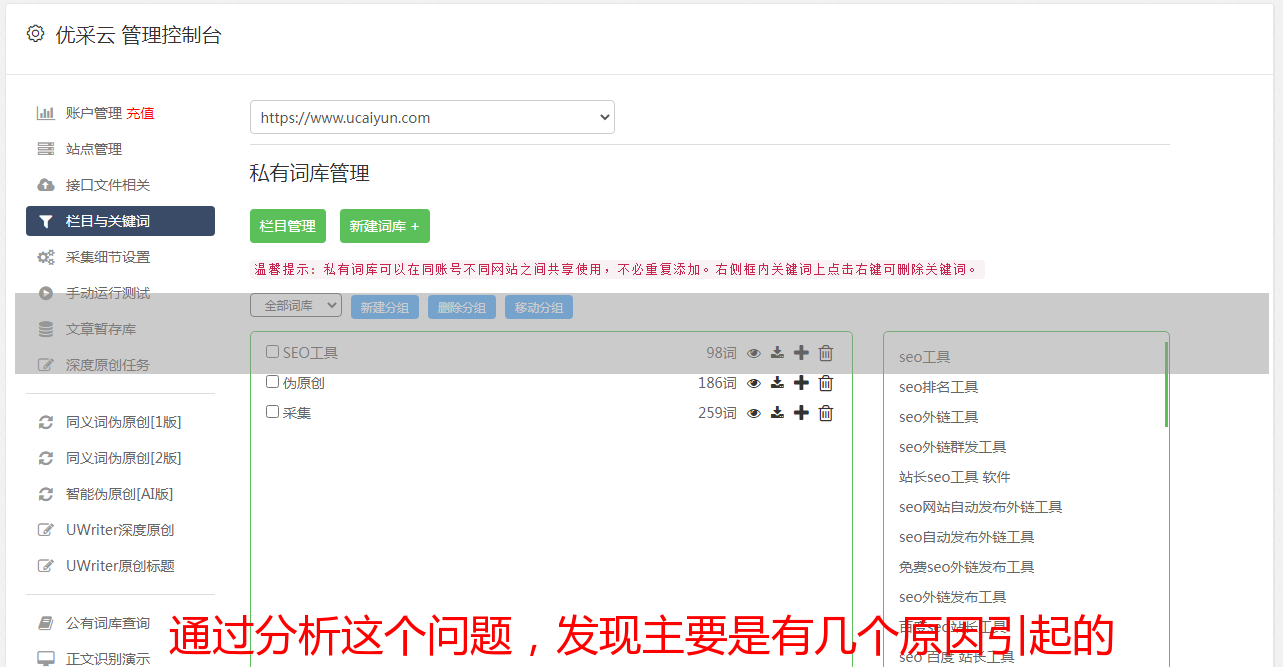Add keywords to the 伪原创 library
Image resolution: width=1283 pixels, height=667 pixels.
pyautogui.click(x=801, y=383)
